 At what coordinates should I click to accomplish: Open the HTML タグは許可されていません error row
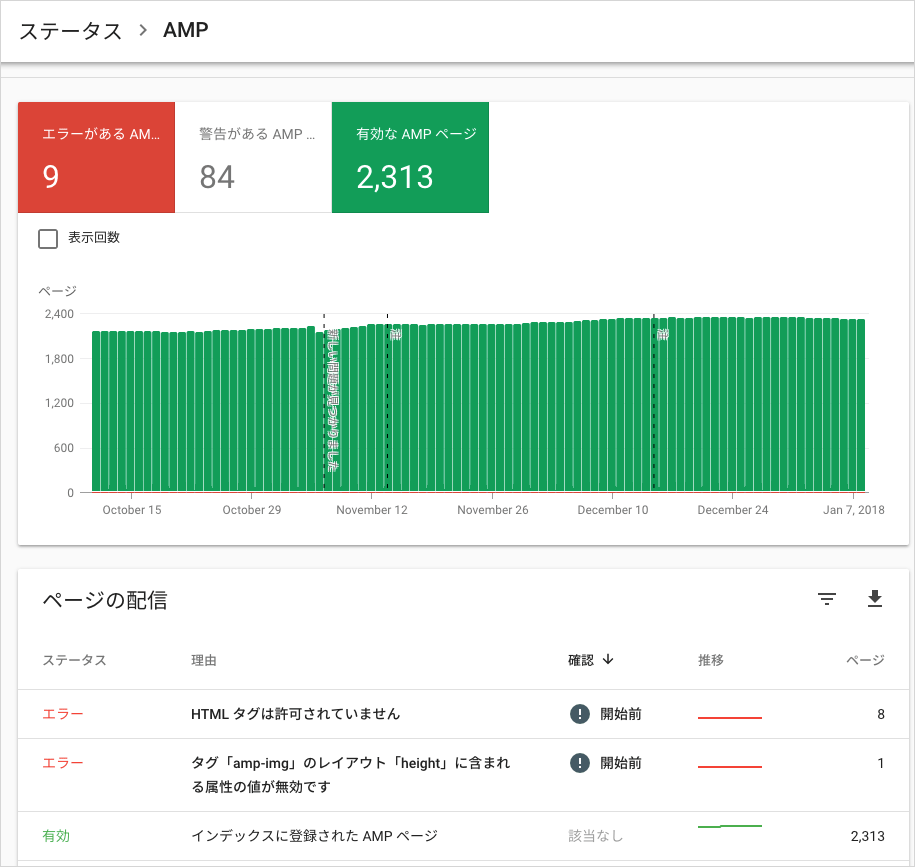pos(463,714)
